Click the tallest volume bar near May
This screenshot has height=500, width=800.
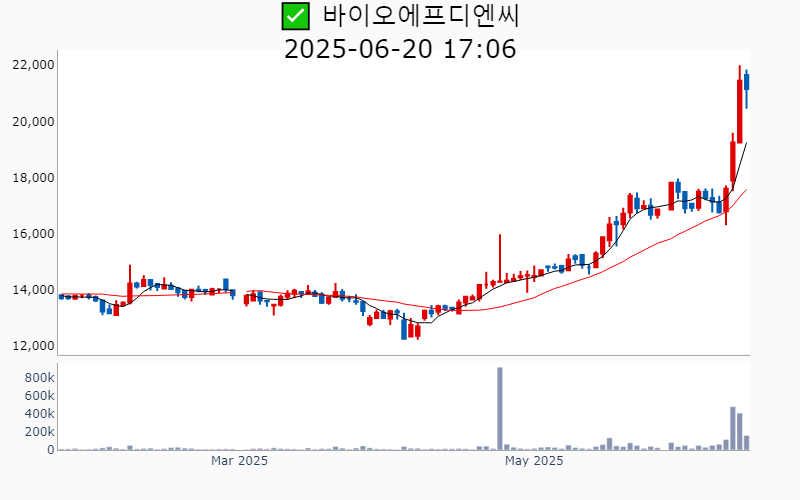500,409
